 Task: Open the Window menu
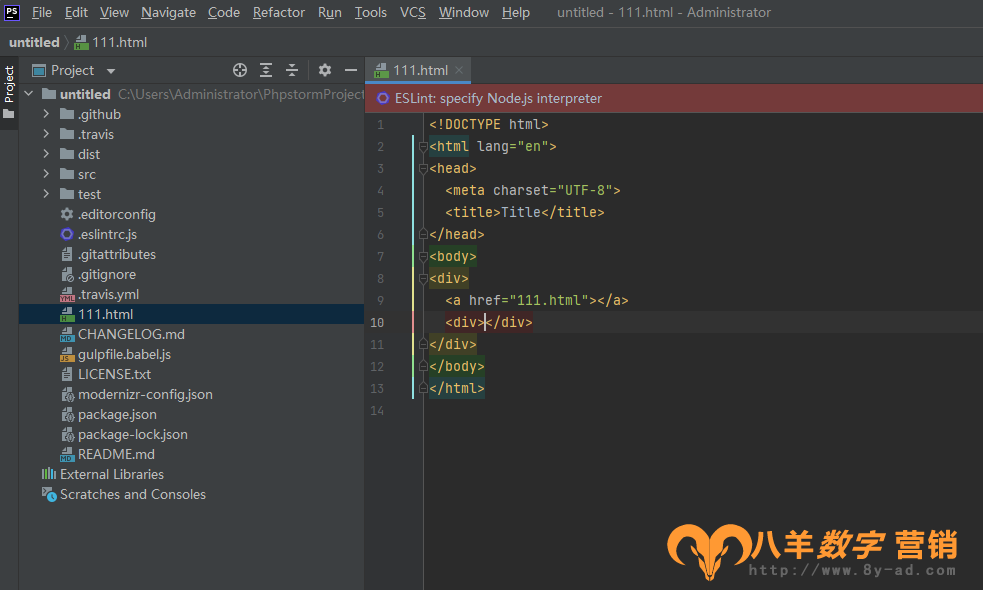[x=463, y=13]
